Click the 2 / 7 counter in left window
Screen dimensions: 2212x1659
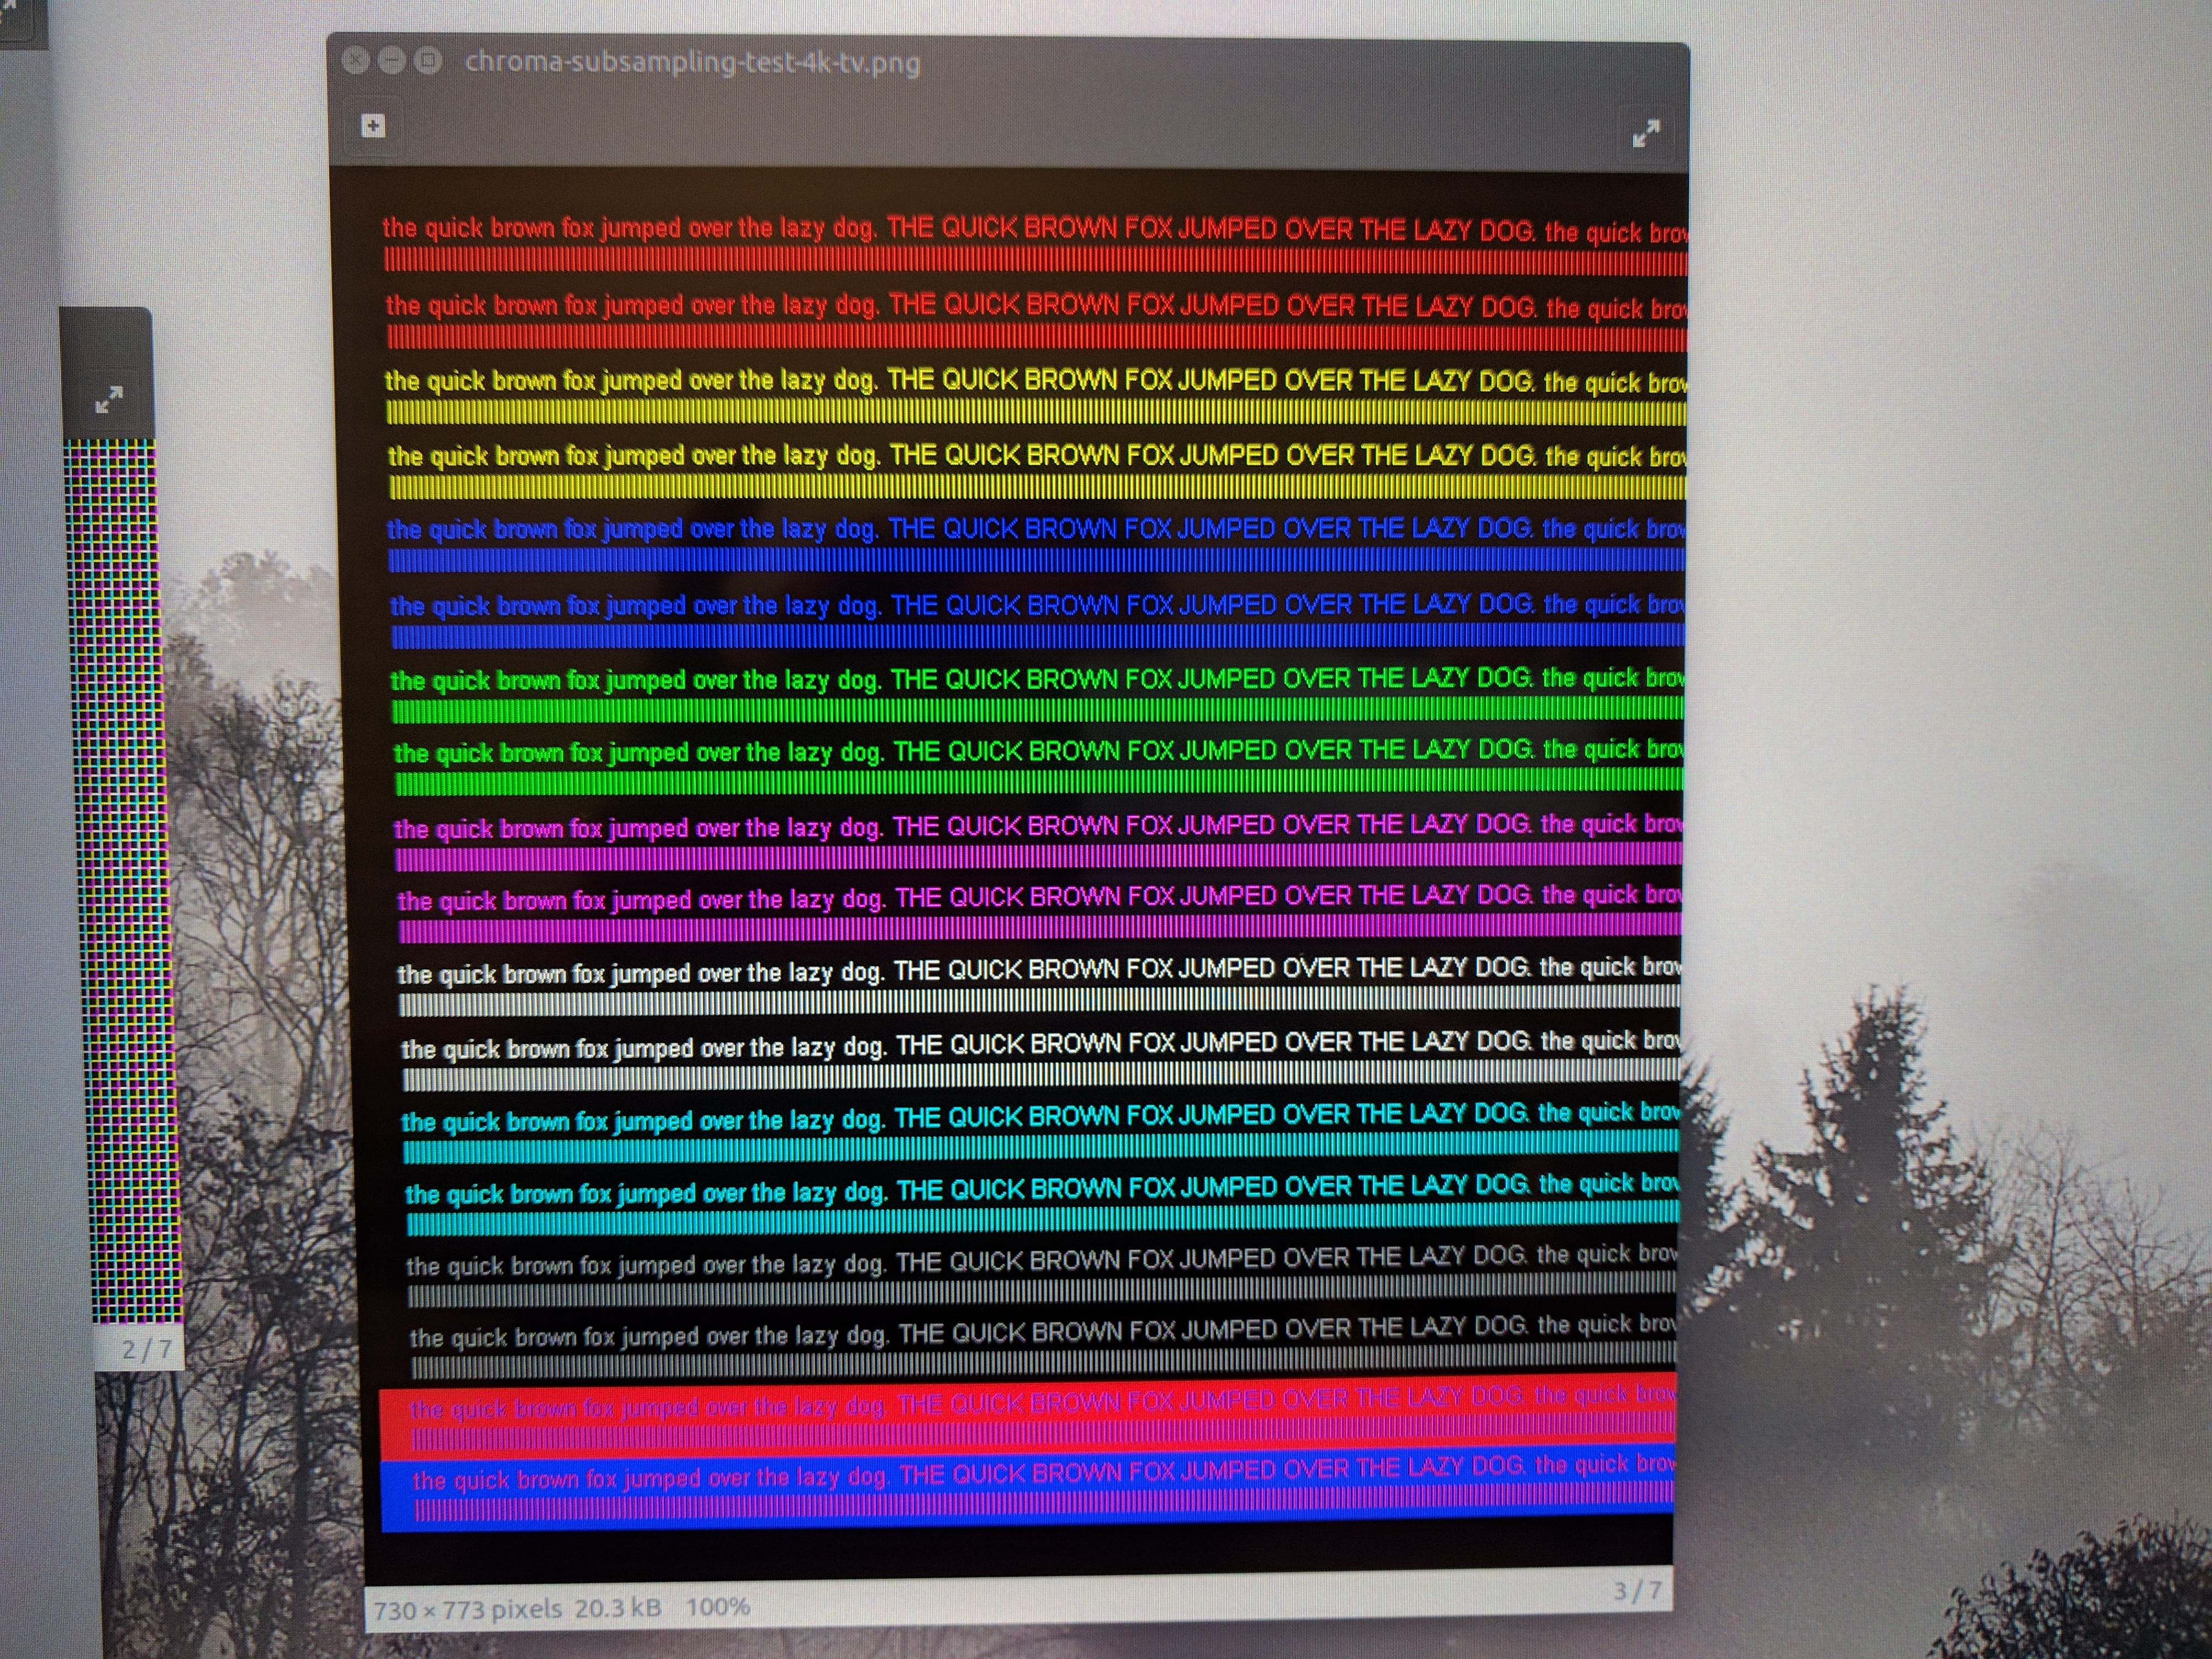point(146,1349)
